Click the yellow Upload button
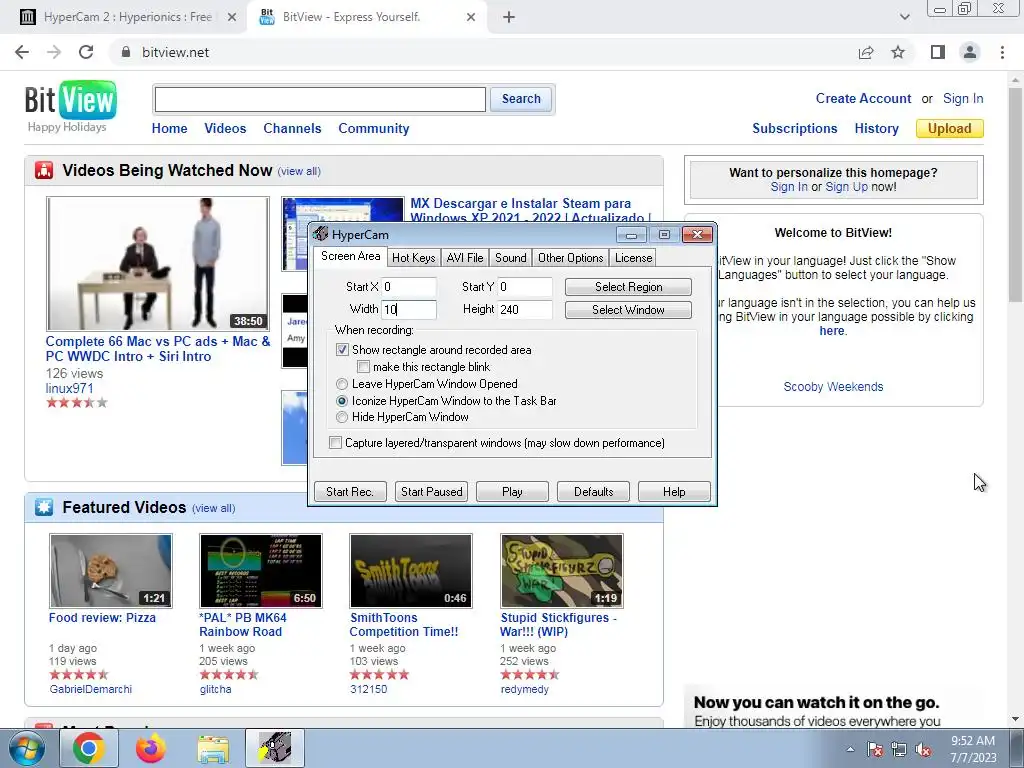 pyautogui.click(x=950, y=129)
